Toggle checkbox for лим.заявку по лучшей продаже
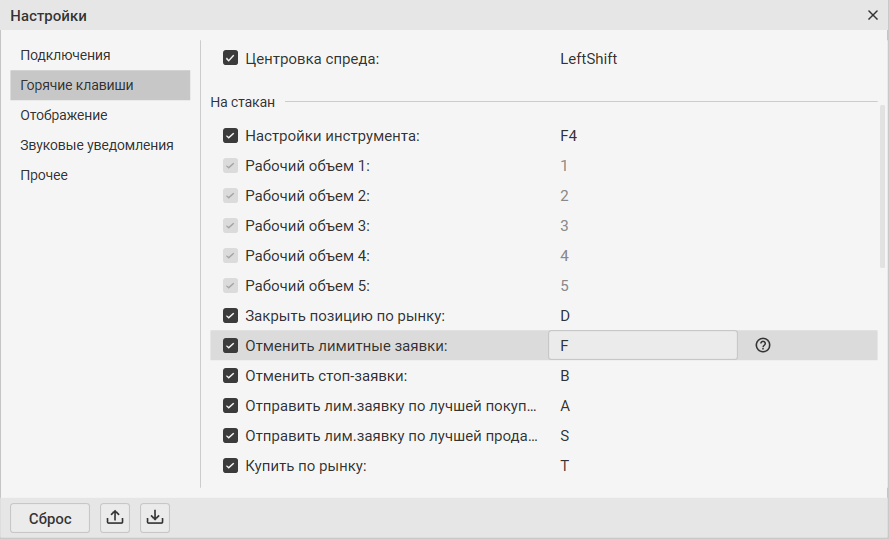Image resolution: width=889 pixels, height=539 pixels. pos(230,435)
